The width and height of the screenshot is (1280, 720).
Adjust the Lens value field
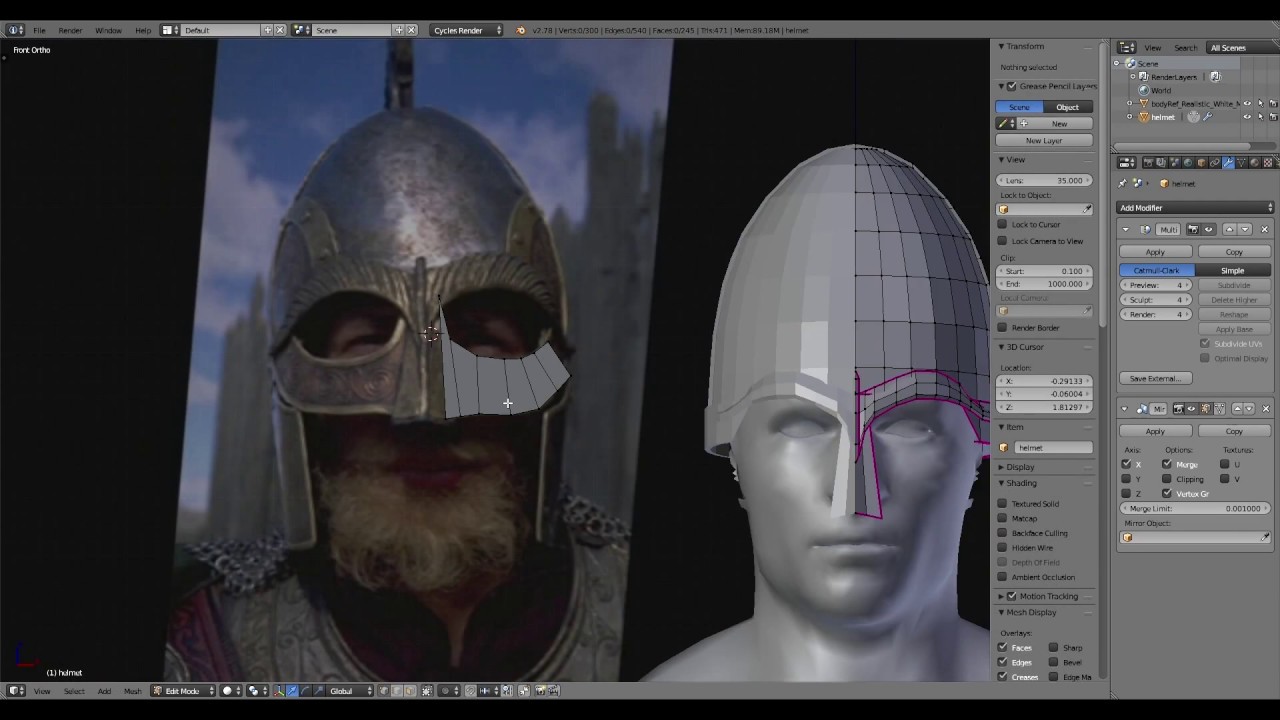pos(1044,180)
